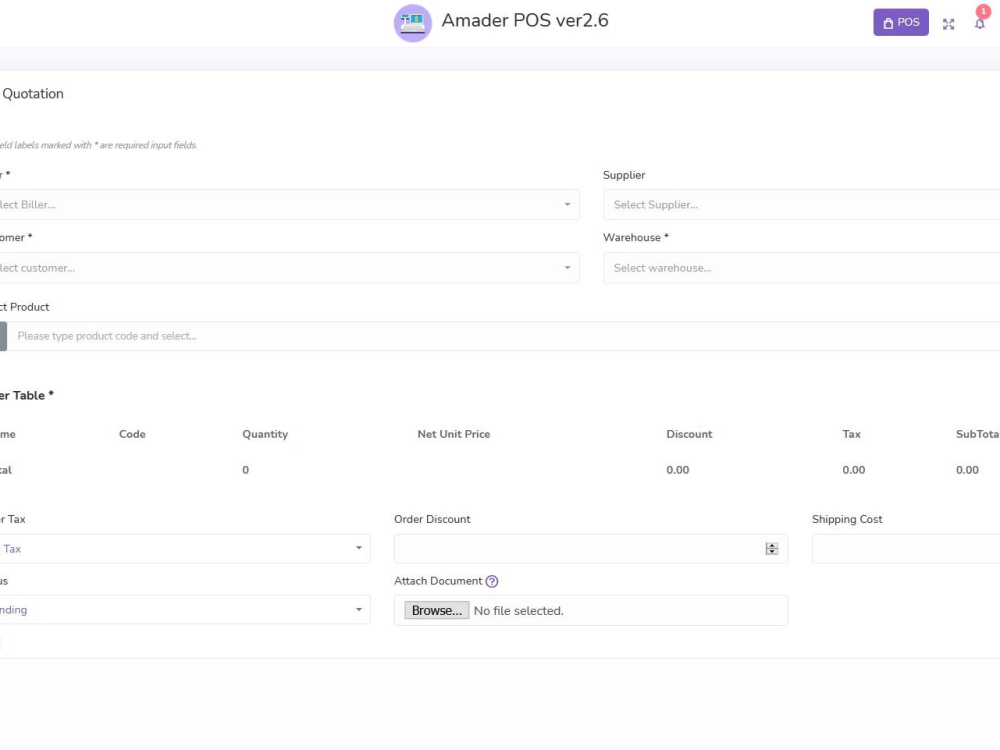Open the Select Supplier dropdown
This screenshot has width=1000, height=750.
[x=802, y=205]
